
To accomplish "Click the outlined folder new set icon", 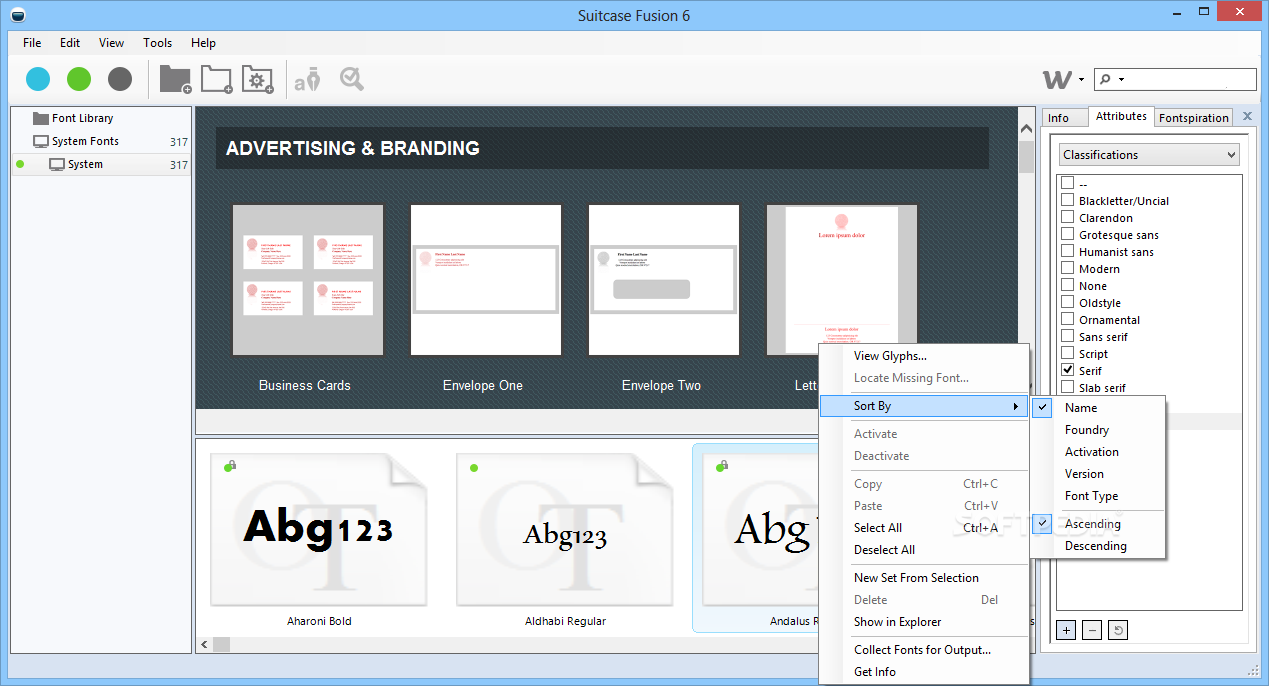I will click(216, 79).
